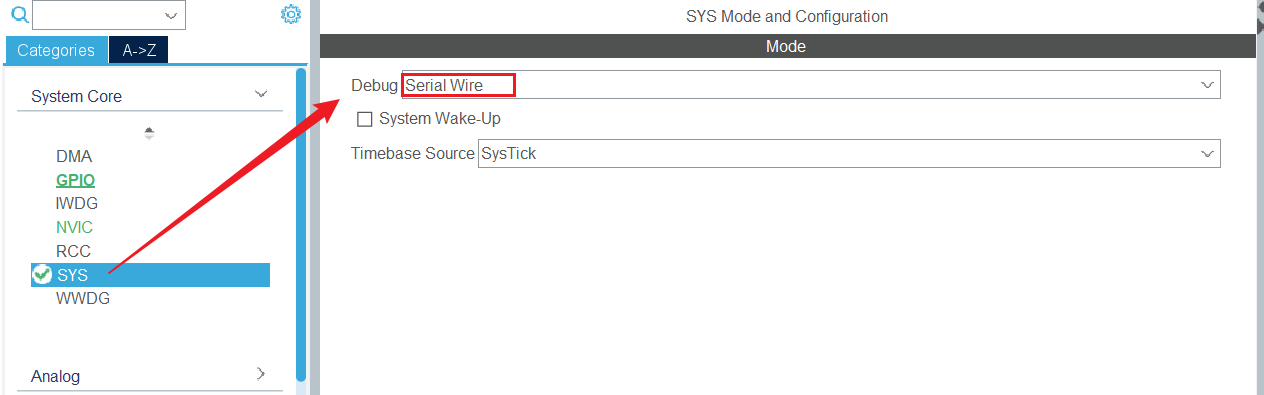This screenshot has height=395, width=1264.
Task: Click the search magnifier icon
Action: coord(19,14)
